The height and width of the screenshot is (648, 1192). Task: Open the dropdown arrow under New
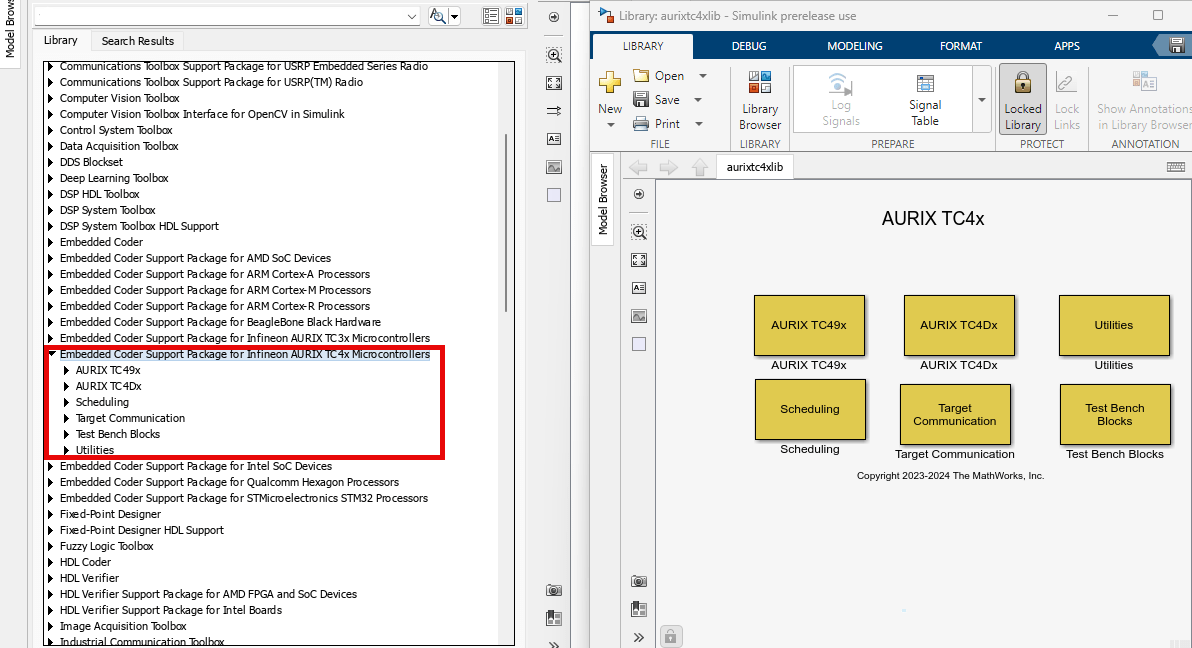(610, 125)
